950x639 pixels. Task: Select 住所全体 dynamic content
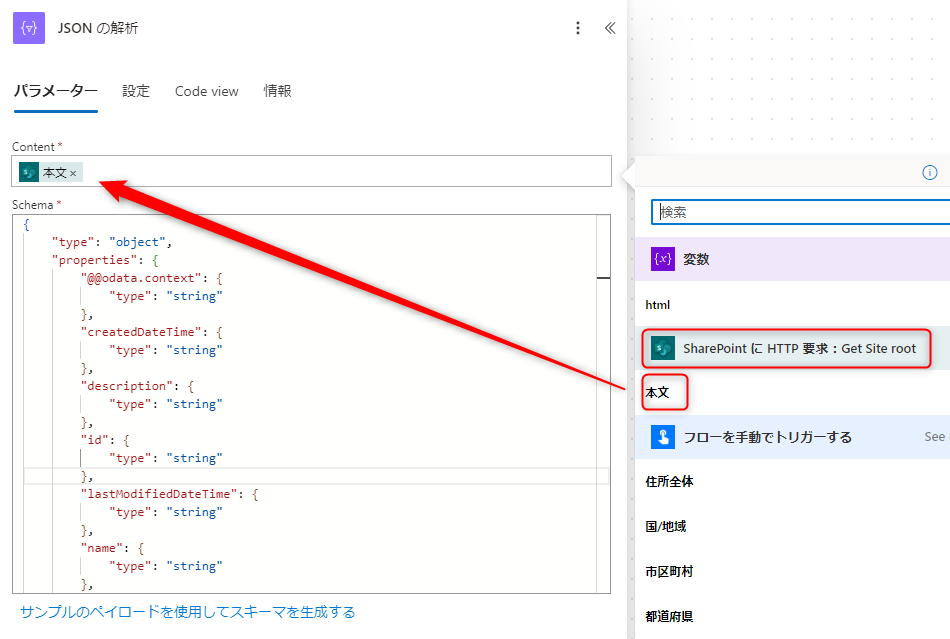pos(669,482)
